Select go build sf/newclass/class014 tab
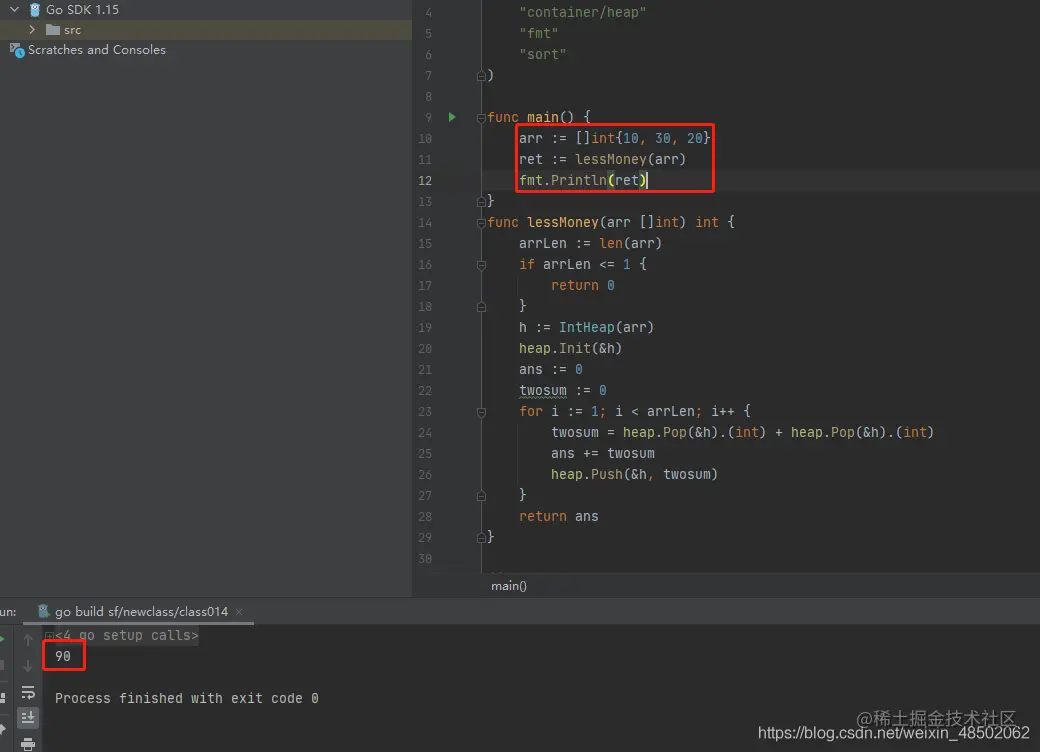 [141, 611]
